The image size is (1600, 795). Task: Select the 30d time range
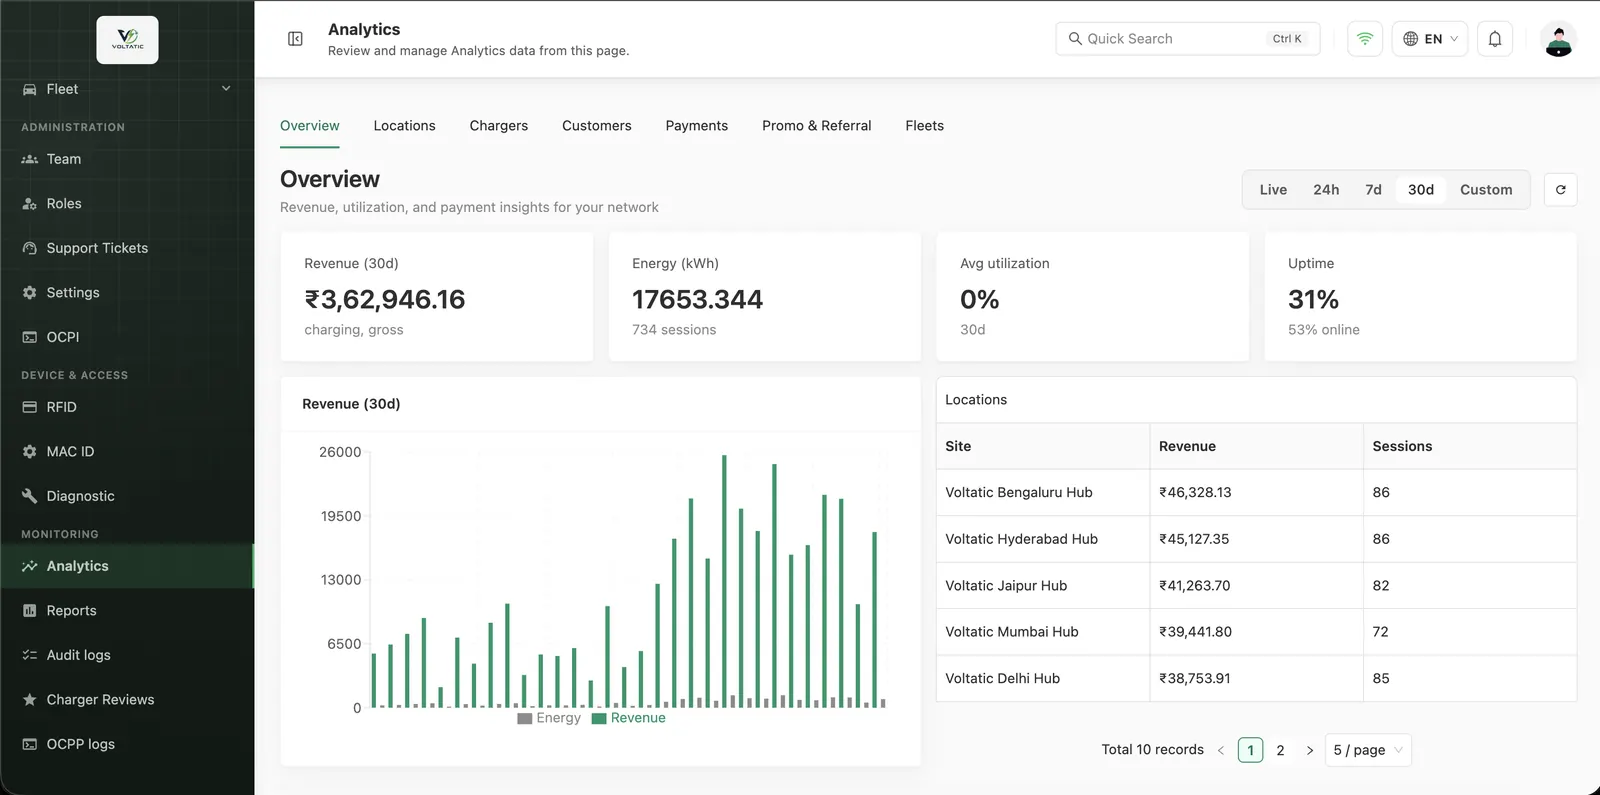point(1421,190)
